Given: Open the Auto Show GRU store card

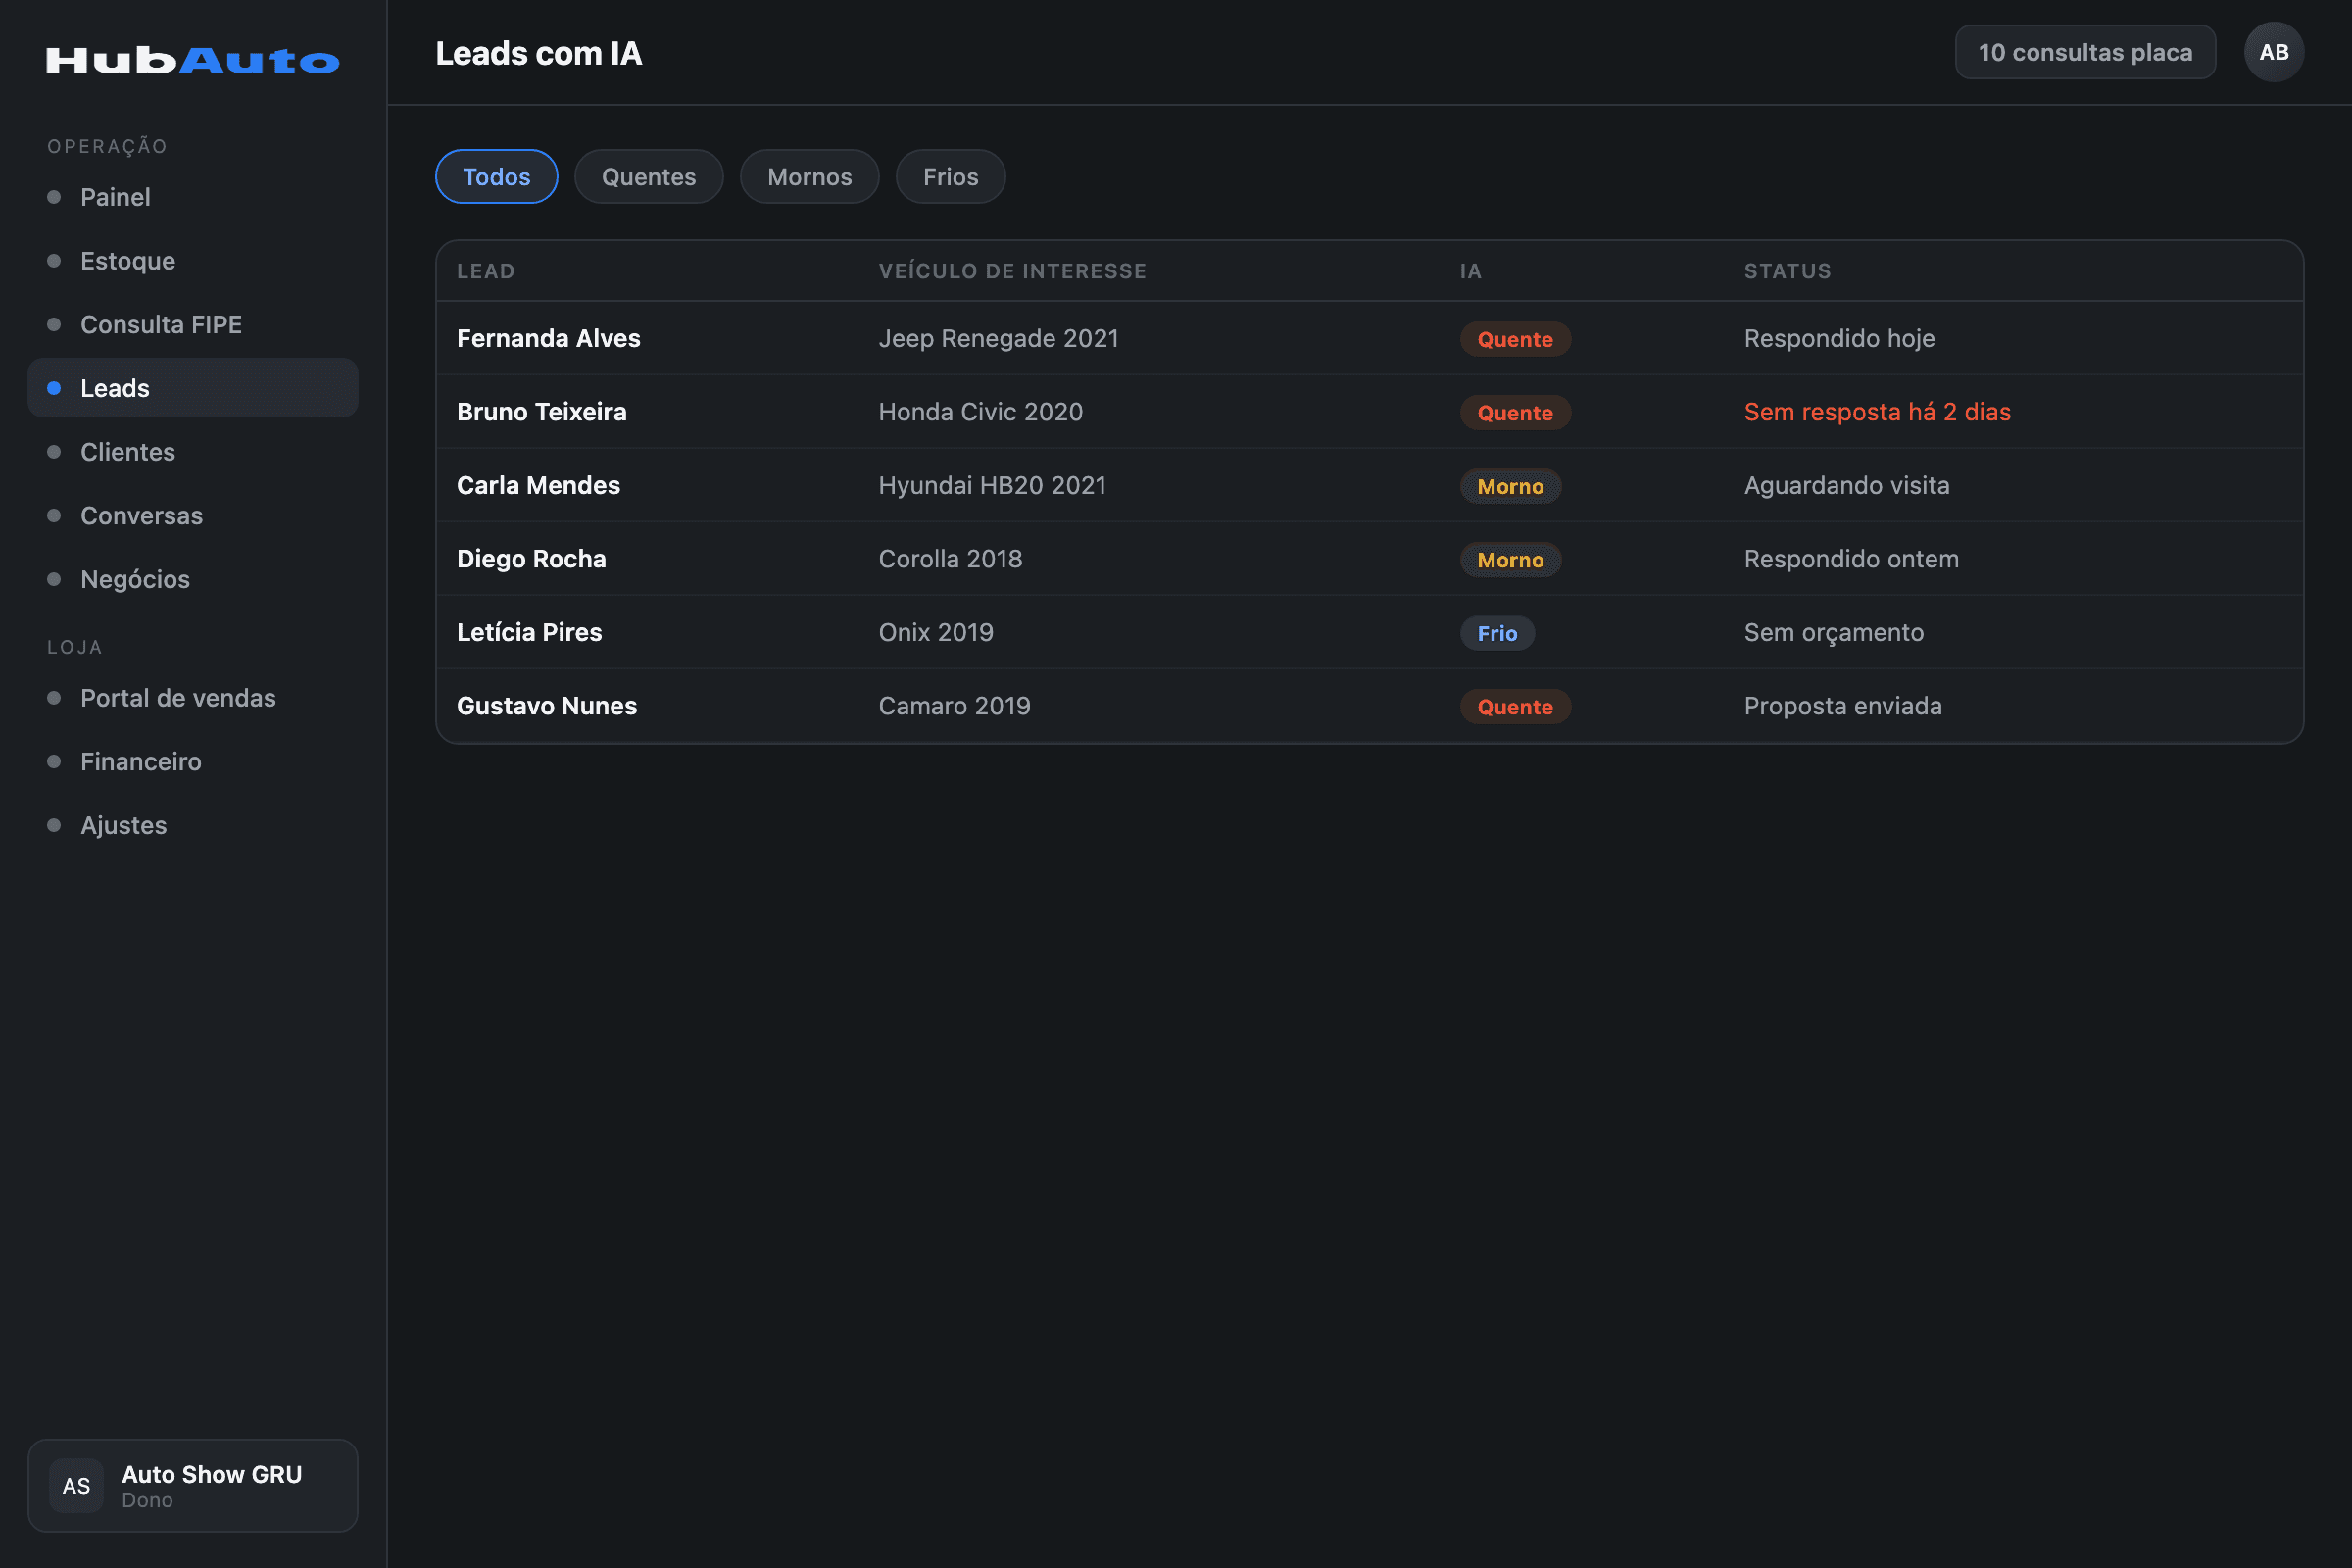Looking at the screenshot, I should (193, 1485).
